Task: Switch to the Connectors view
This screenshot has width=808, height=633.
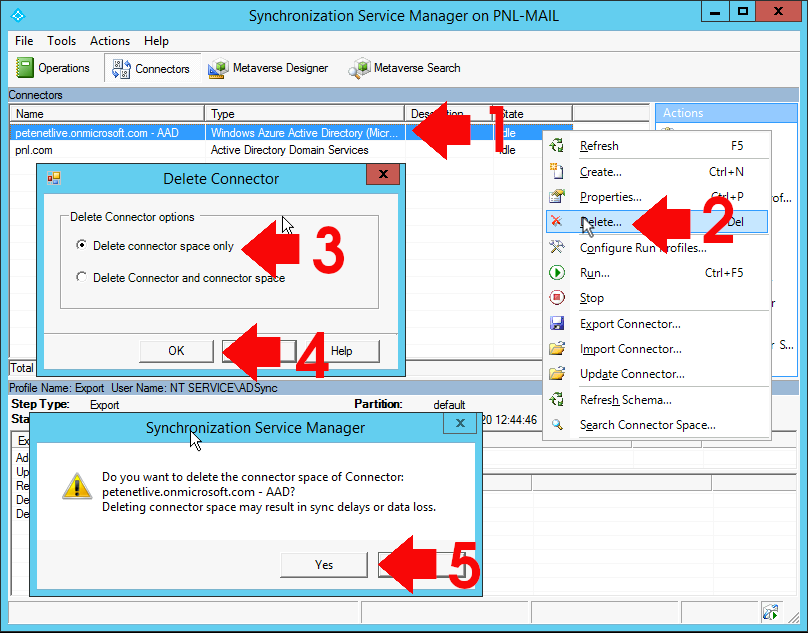Action: 152,69
